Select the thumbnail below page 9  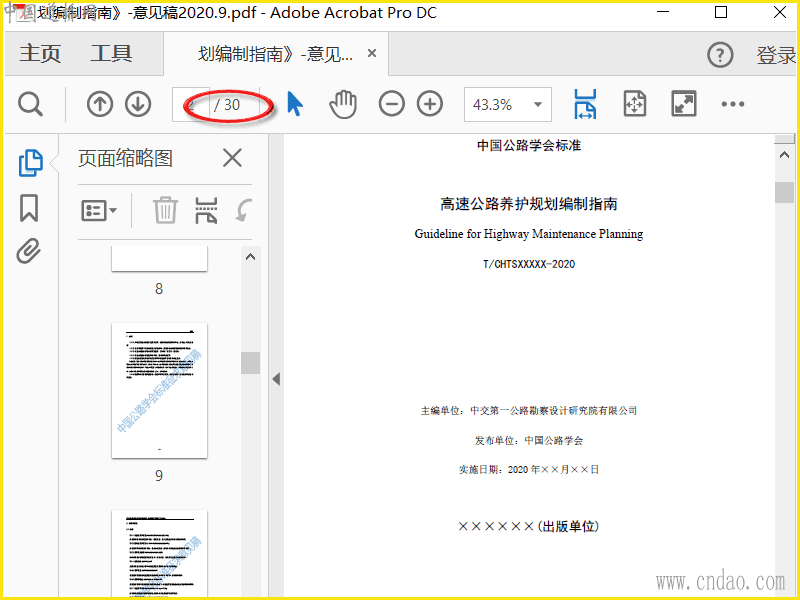point(159,553)
